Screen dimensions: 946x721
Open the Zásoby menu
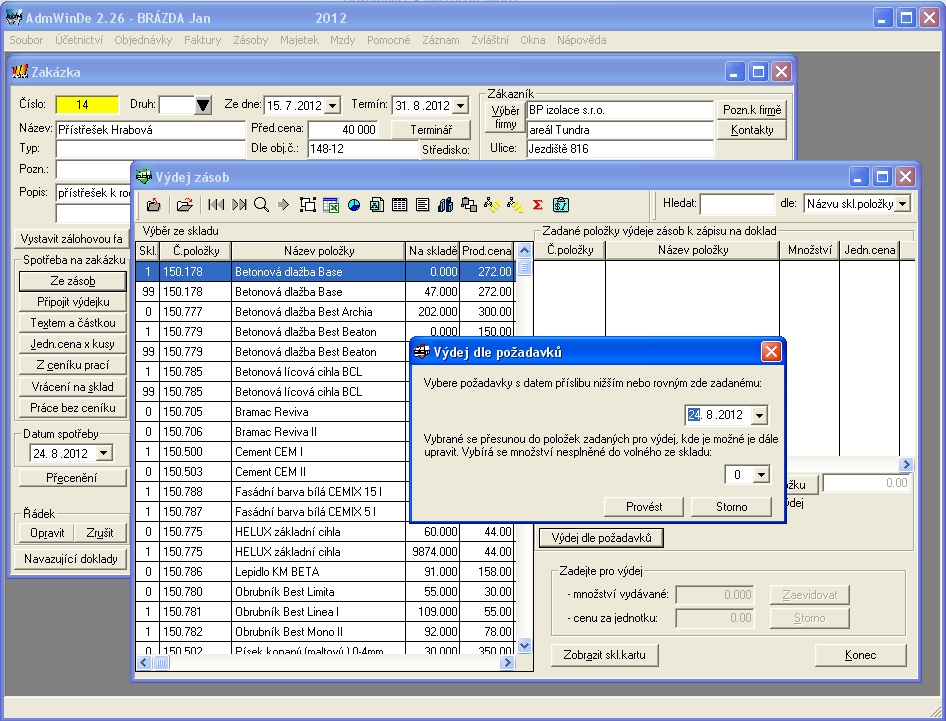pyautogui.click(x=250, y=40)
